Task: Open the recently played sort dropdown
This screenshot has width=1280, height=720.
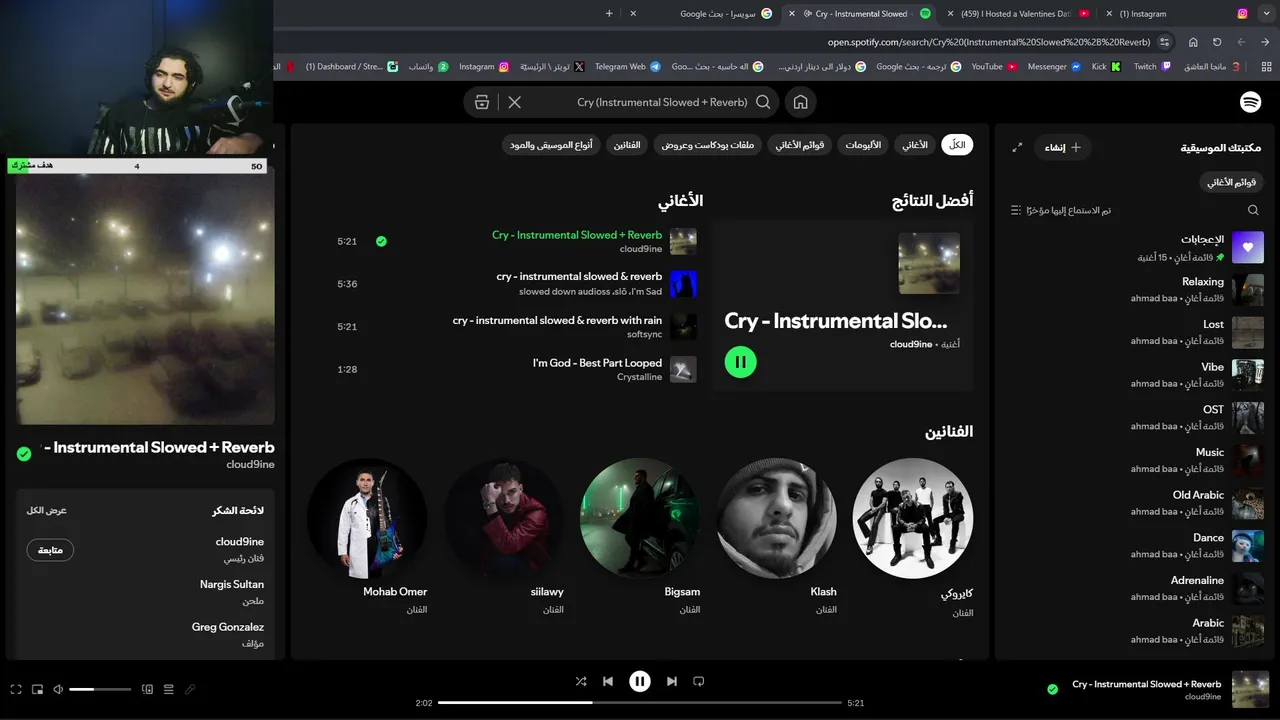Action: [1061, 210]
